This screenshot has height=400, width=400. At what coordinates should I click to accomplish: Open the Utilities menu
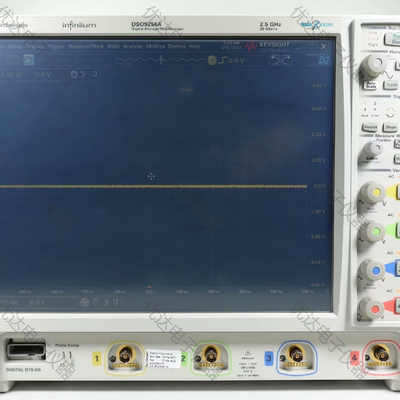(x=155, y=46)
